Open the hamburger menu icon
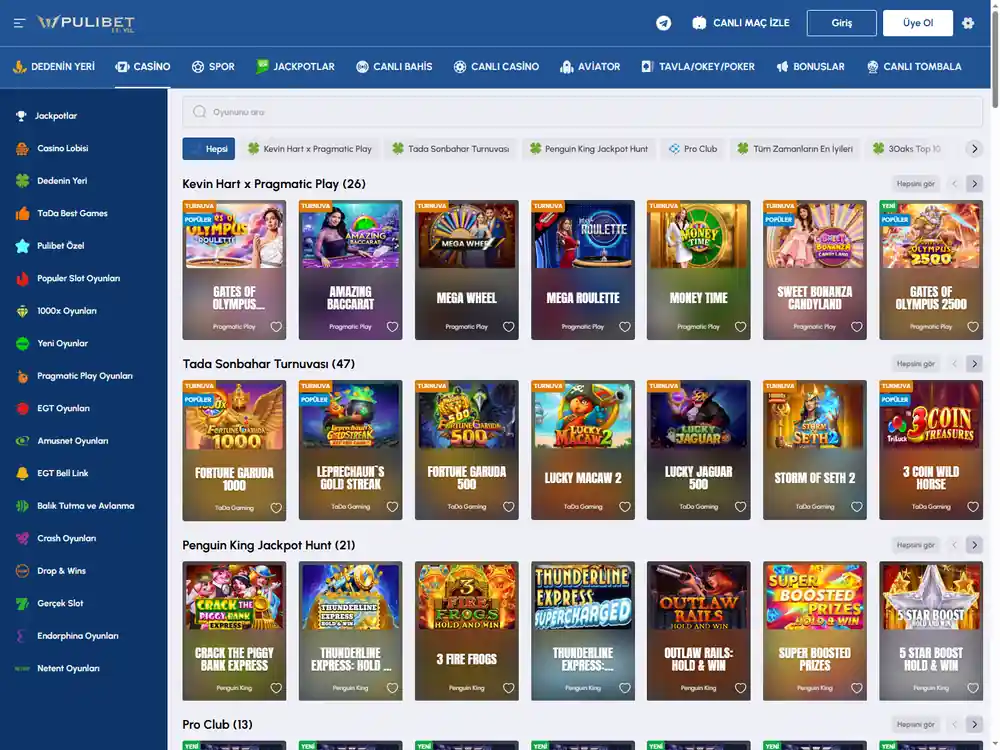Screen dimensions: 1000x750 click(x=19, y=23)
